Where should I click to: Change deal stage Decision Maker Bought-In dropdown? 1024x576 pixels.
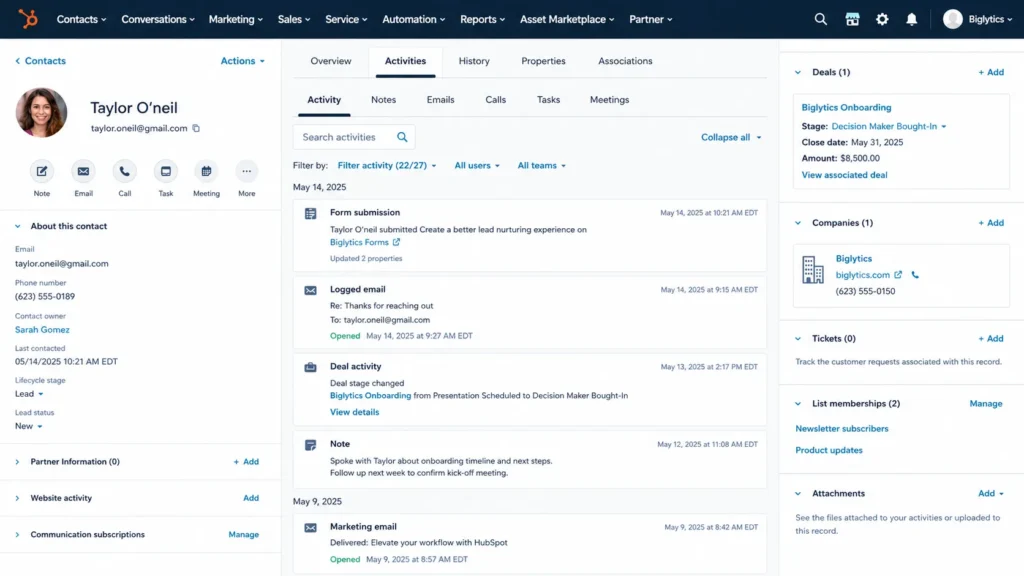coord(888,126)
